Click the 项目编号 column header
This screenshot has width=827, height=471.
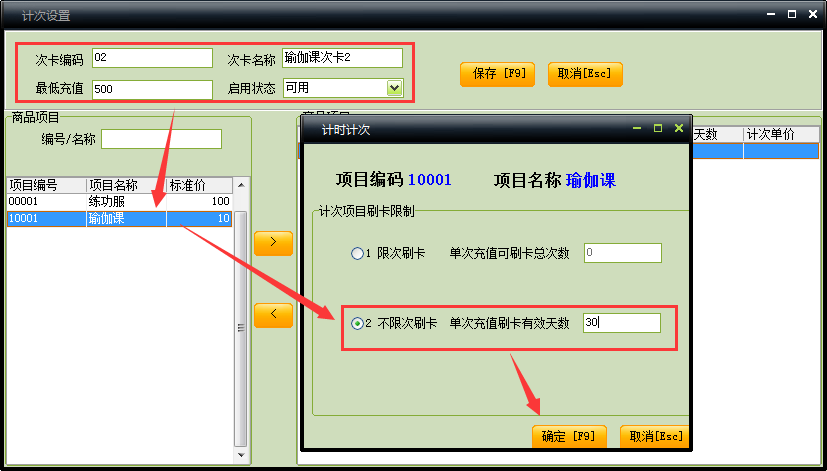click(46, 186)
